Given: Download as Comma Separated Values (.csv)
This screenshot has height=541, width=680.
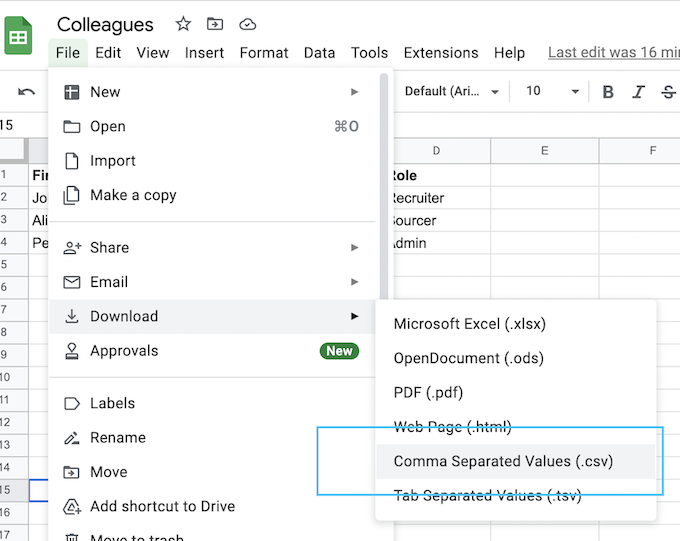Looking at the screenshot, I should [516, 461].
